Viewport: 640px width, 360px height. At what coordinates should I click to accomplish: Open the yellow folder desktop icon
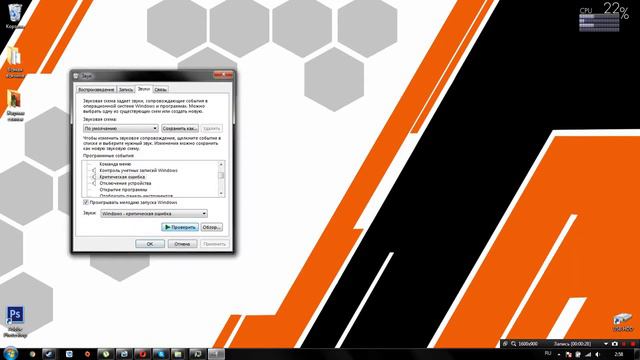(15, 61)
